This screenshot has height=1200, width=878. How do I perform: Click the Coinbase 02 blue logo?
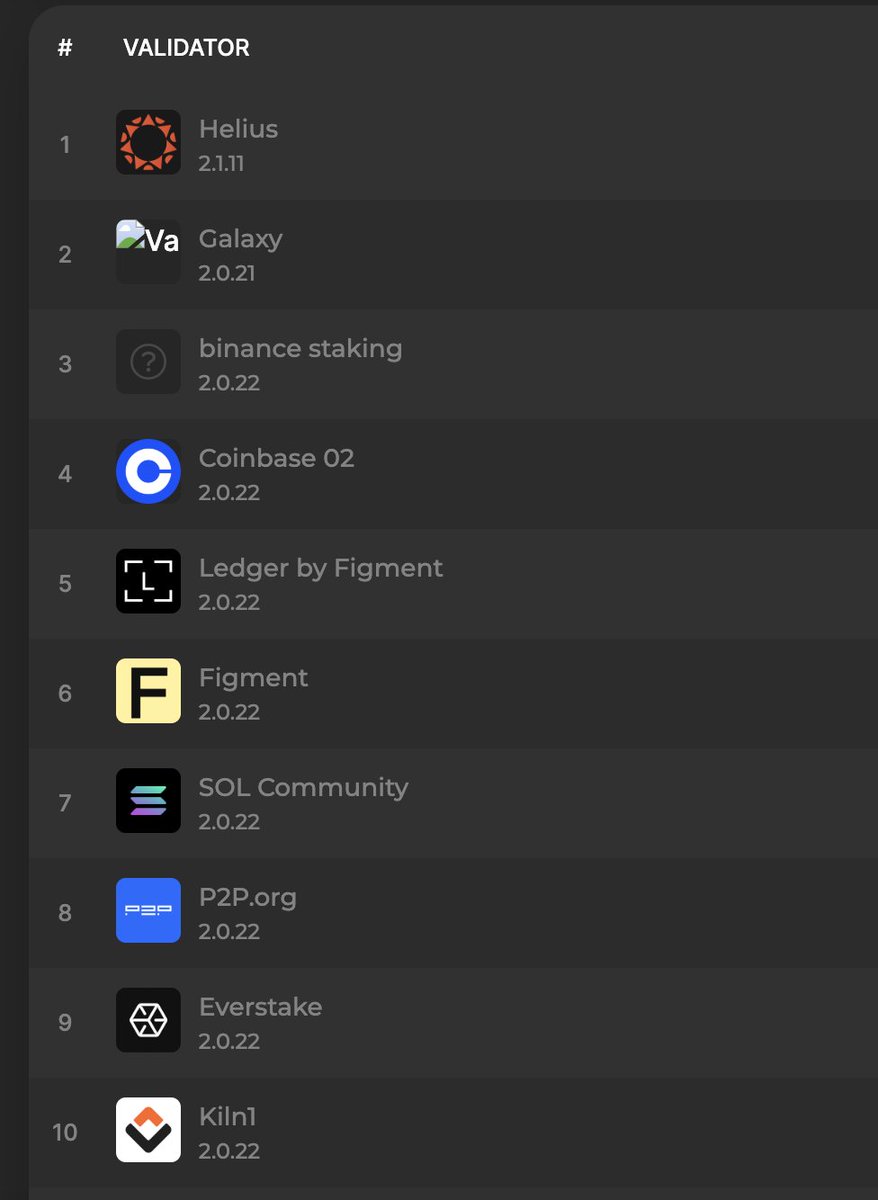point(148,471)
